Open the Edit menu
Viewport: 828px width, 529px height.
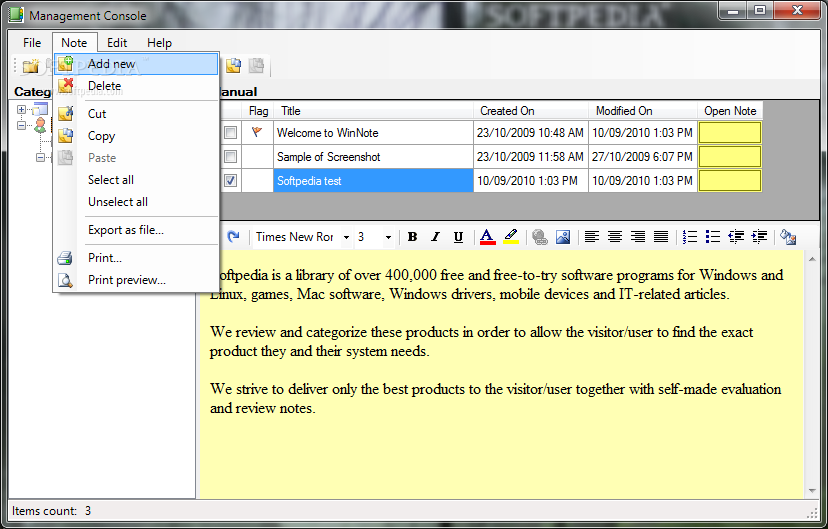coord(117,43)
